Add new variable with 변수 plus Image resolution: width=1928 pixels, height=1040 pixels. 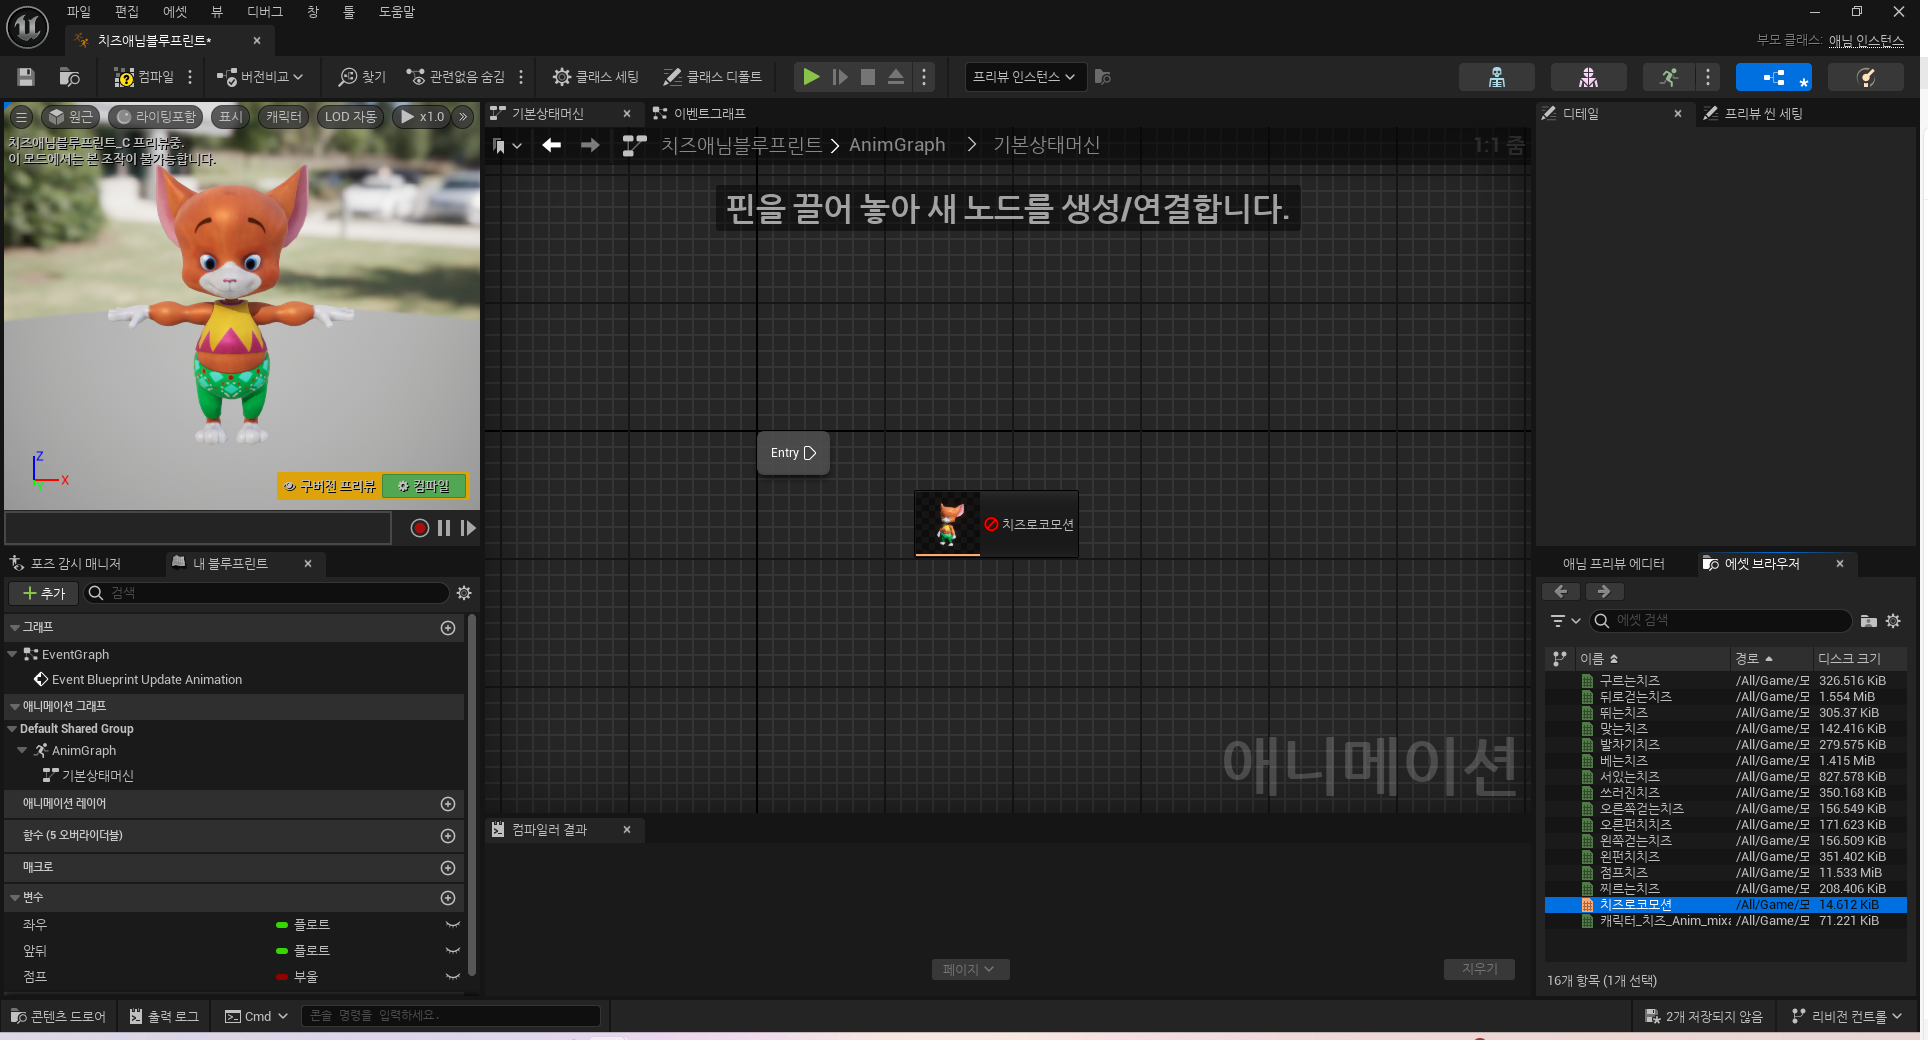(448, 898)
